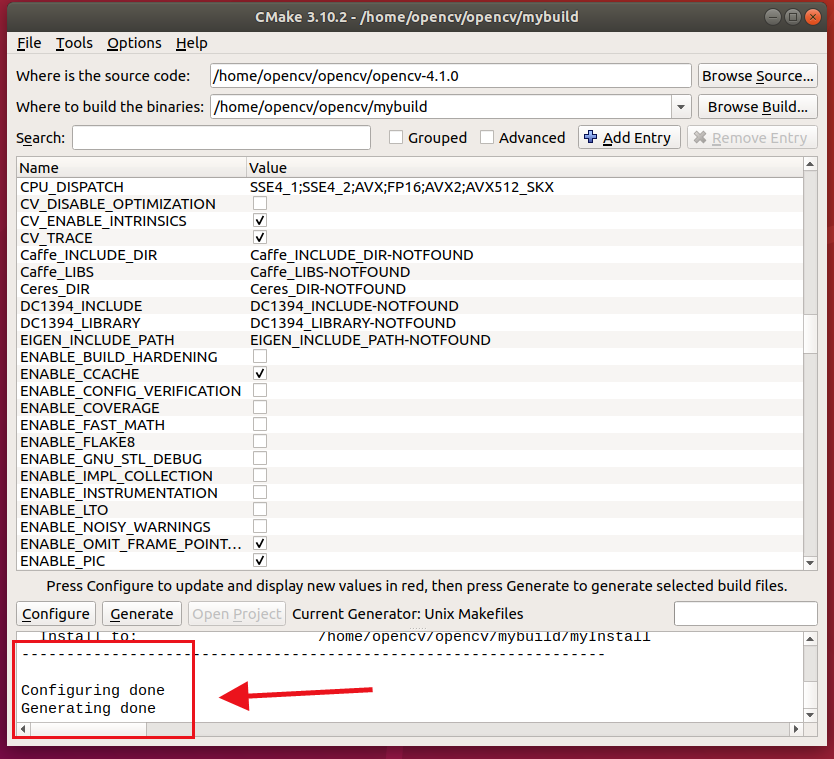Check ENABLE_GNU_STL_DEBUG option
This screenshot has height=759, width=834.
(x=260, y=458)
